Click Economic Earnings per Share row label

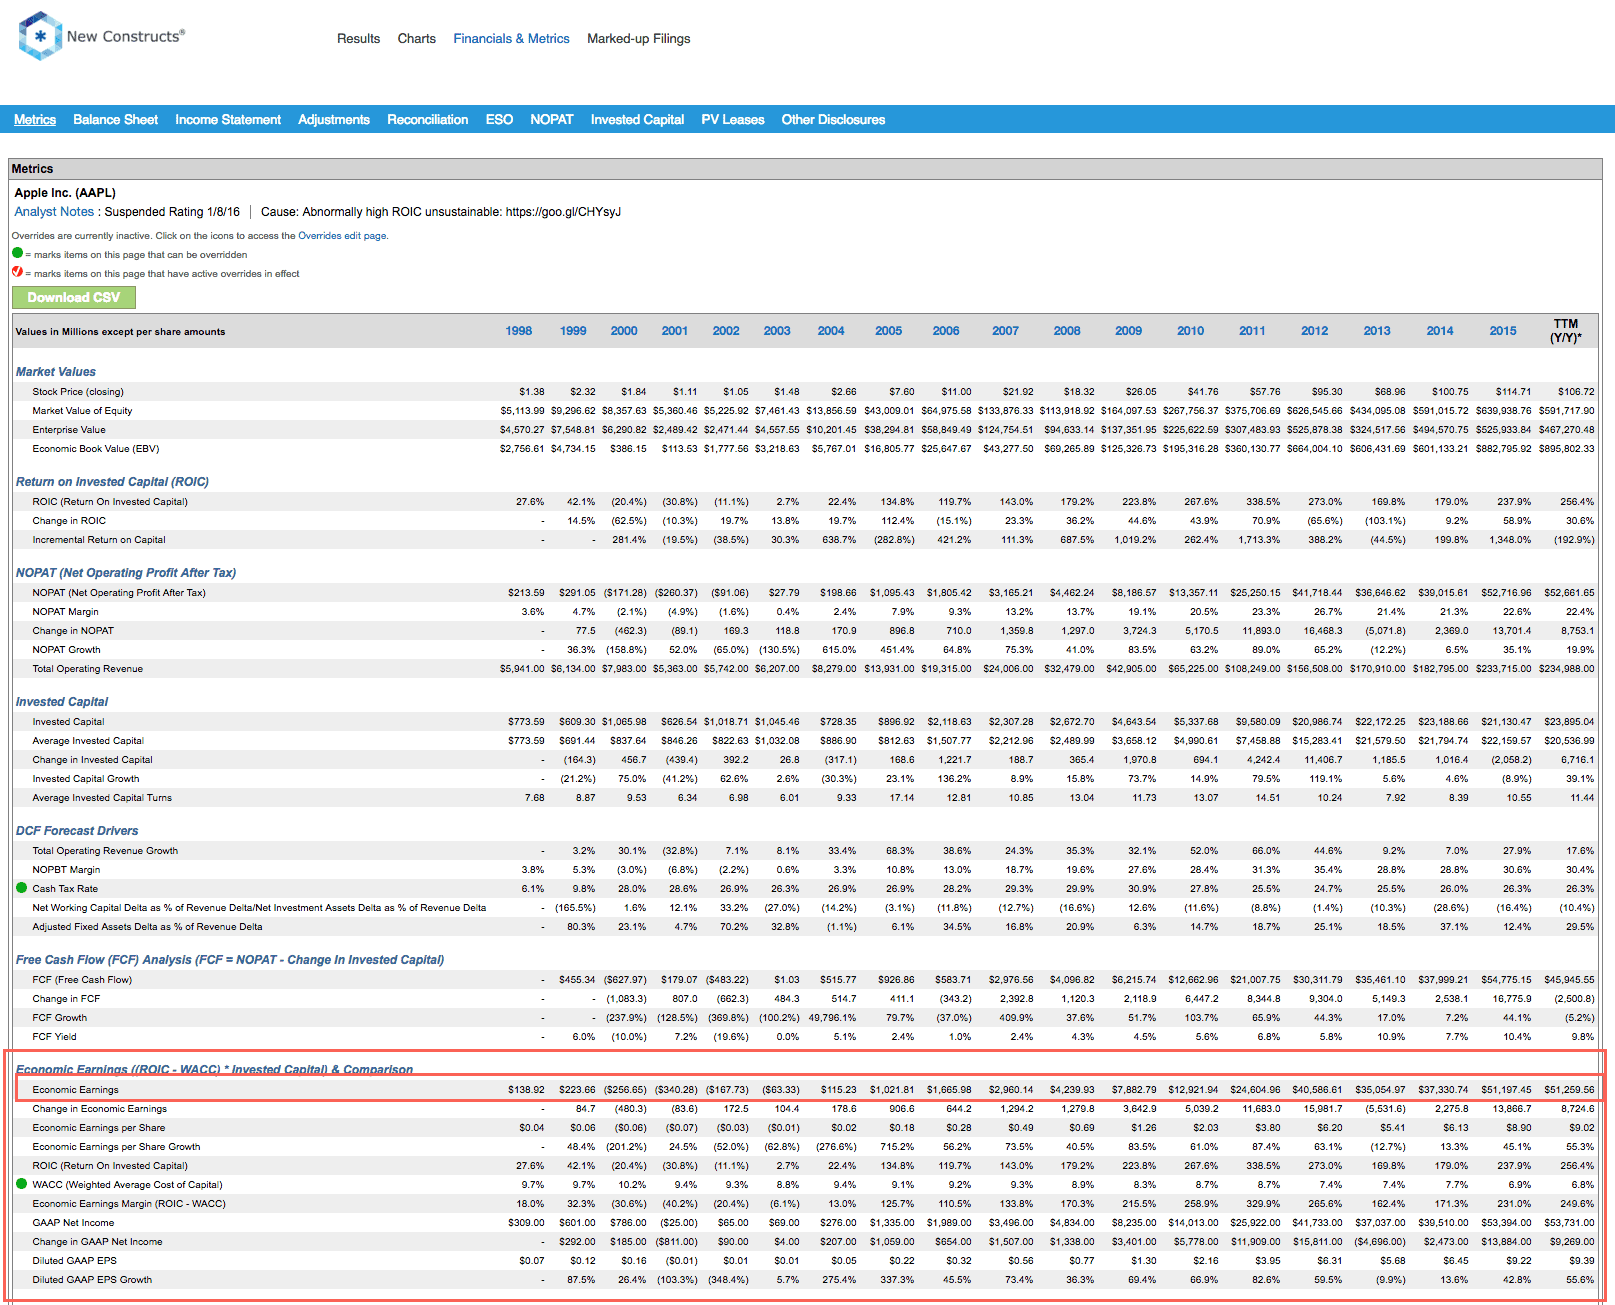tap(99, 1128)
